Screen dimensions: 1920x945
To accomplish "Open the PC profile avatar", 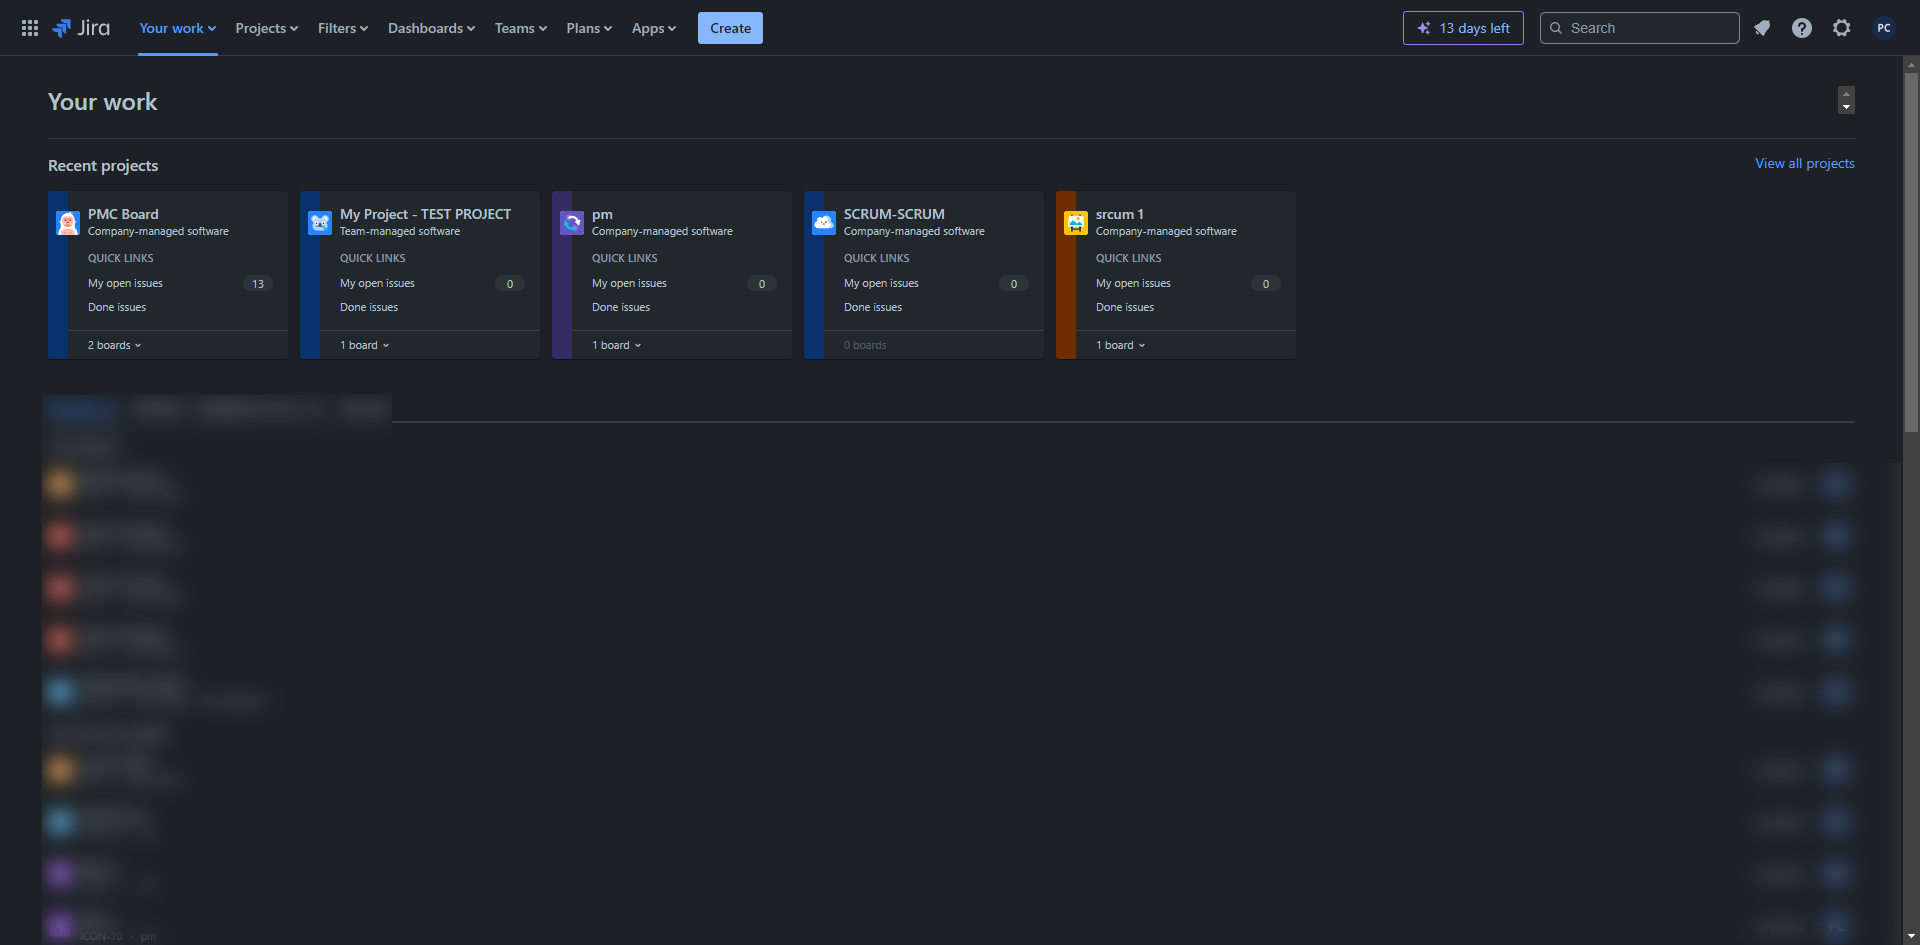I will click(x=1884, y=28).
